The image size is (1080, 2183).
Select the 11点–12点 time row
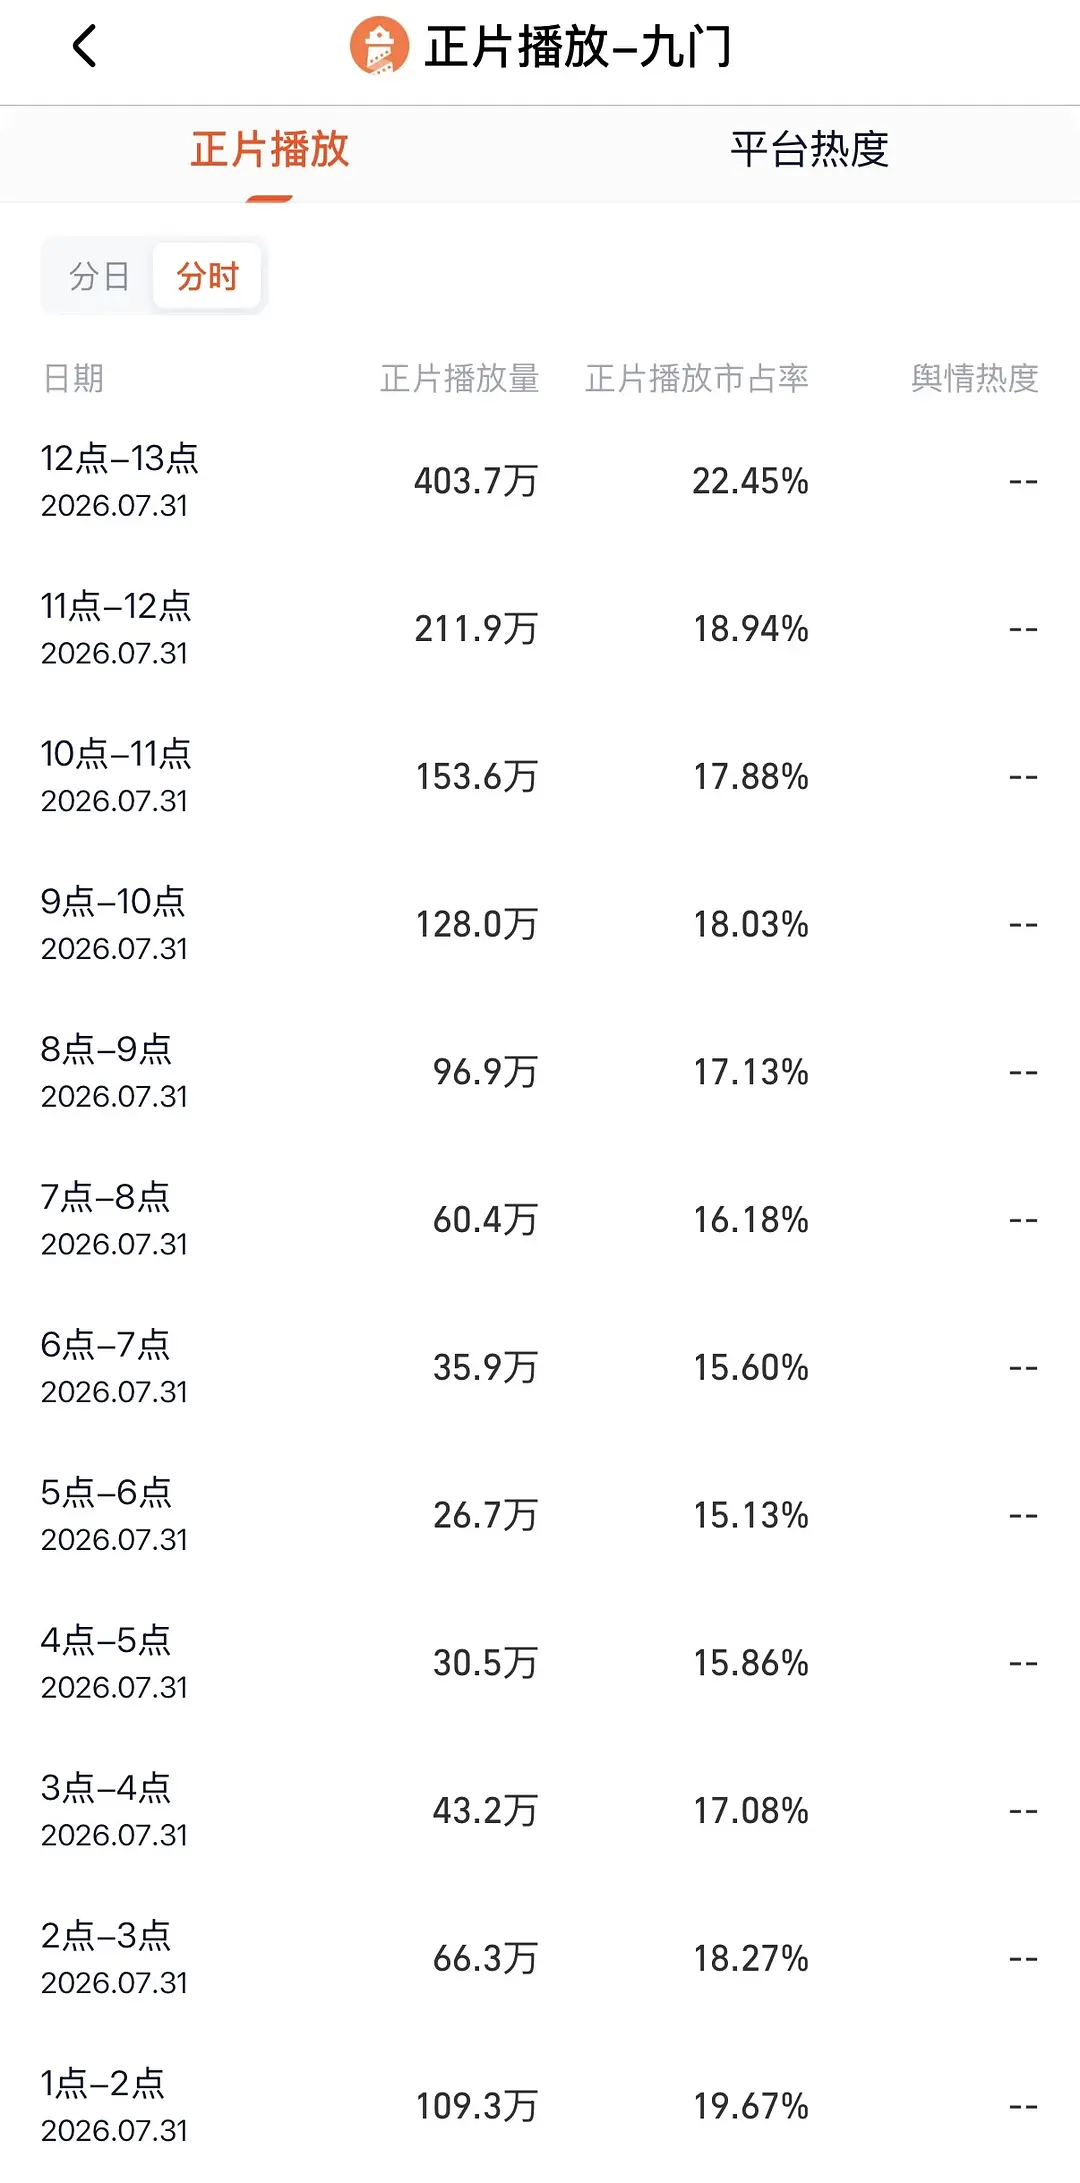tap(540, 629)
